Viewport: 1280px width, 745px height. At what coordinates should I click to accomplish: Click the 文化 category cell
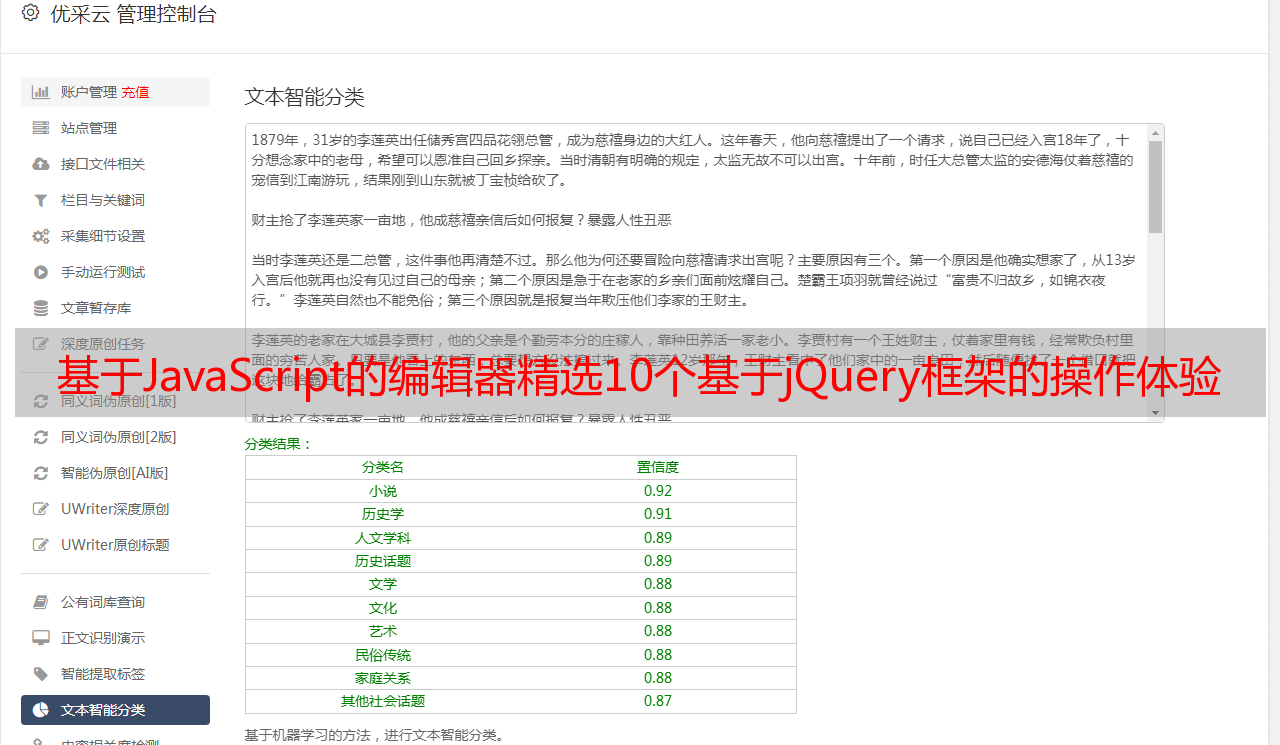383,608
